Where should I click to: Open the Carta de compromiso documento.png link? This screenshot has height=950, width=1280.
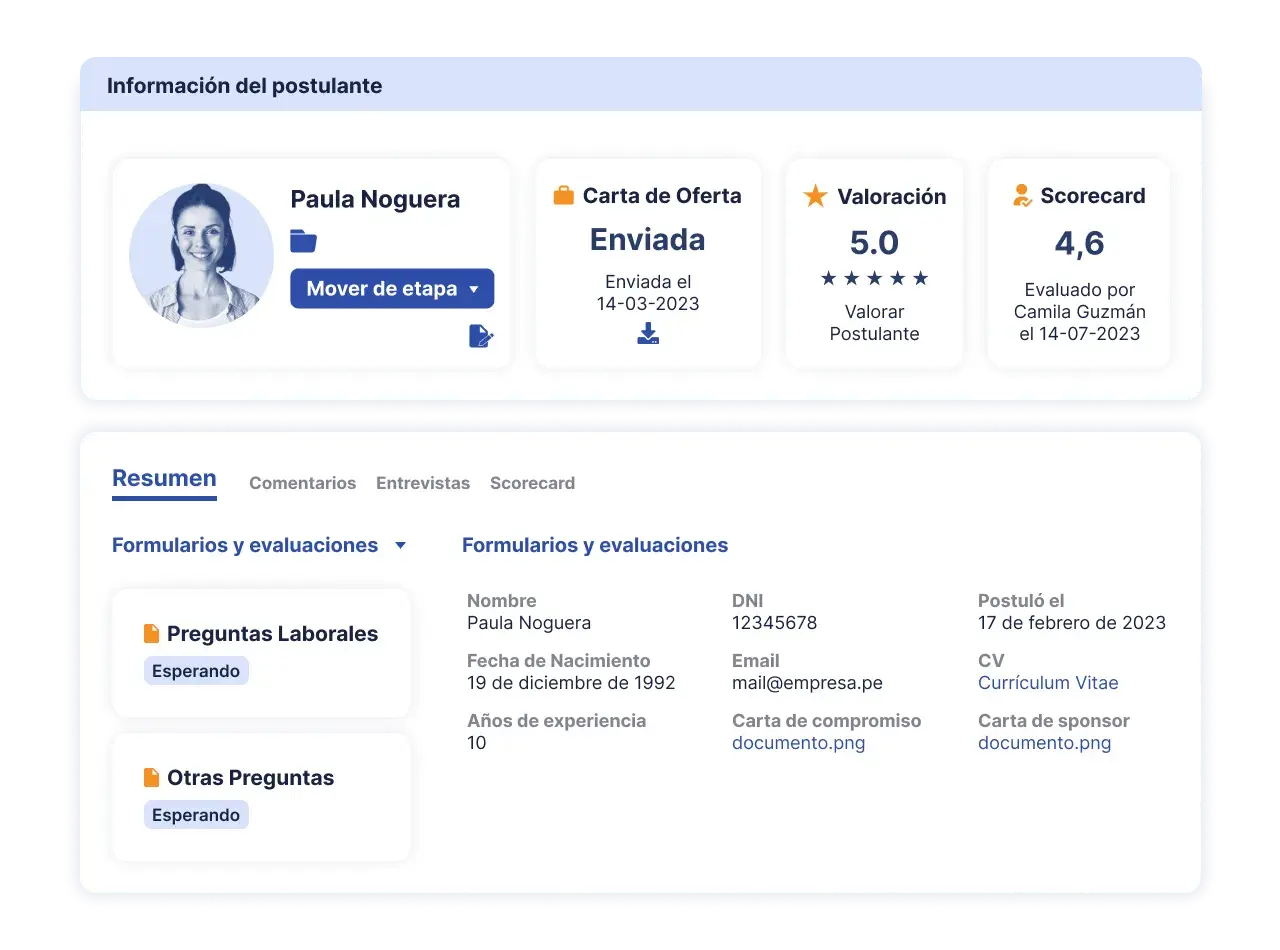coord(798,743)
